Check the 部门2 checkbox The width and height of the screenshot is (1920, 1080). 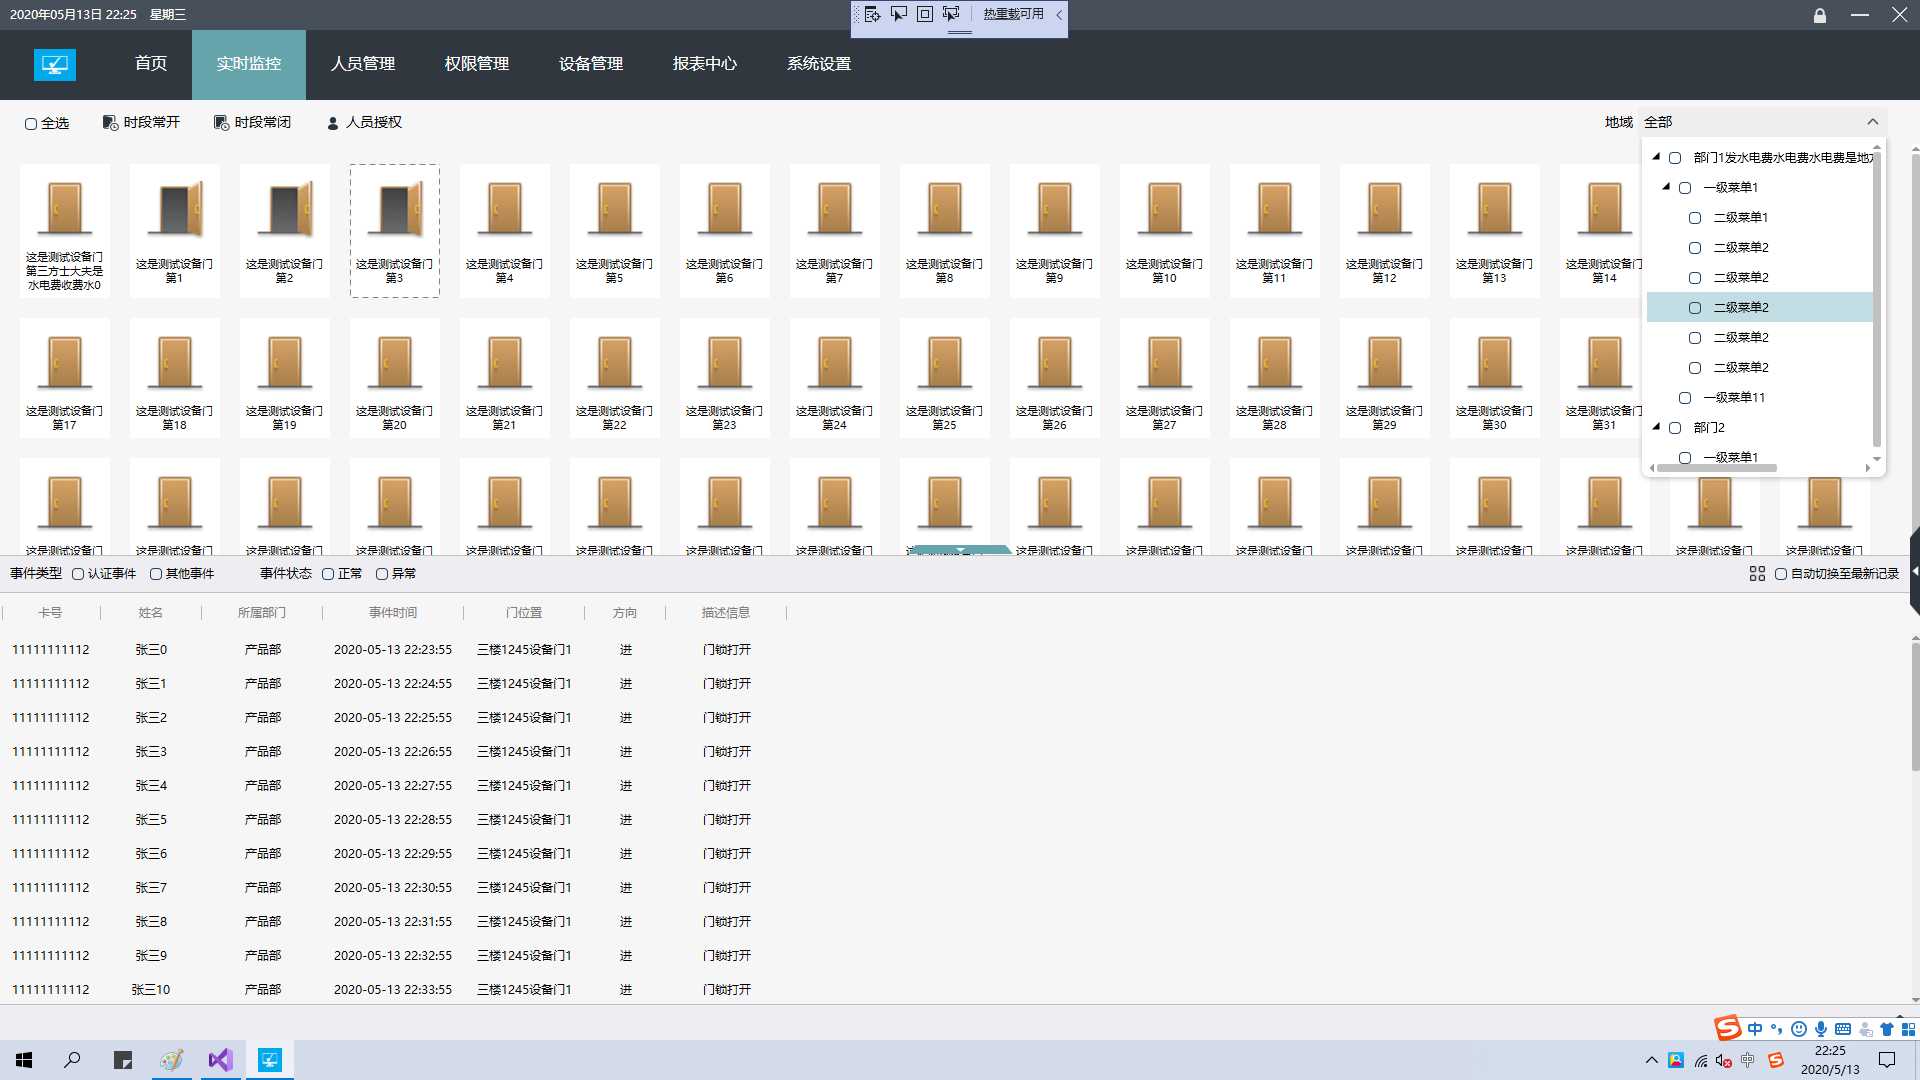[1675, 428]
